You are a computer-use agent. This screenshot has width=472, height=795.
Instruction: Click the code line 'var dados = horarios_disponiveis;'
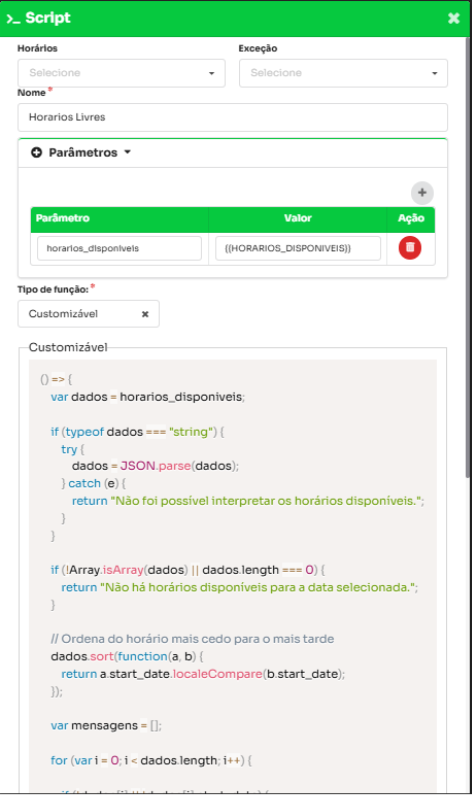(x=148, y=397)
